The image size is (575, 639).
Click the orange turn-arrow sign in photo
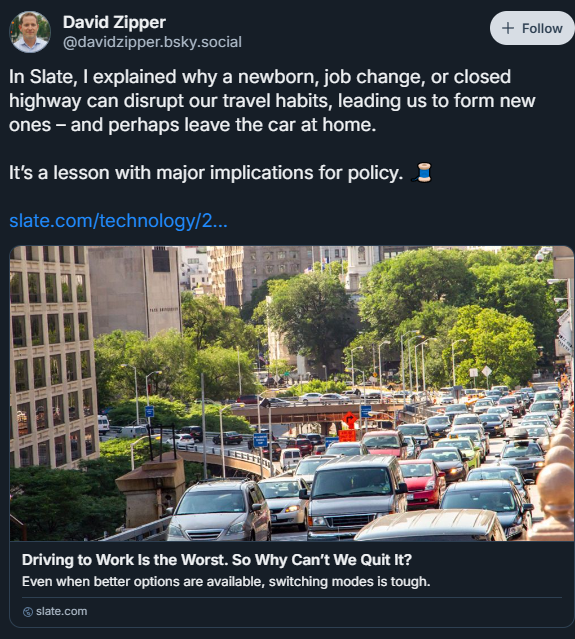click(350, 419)
